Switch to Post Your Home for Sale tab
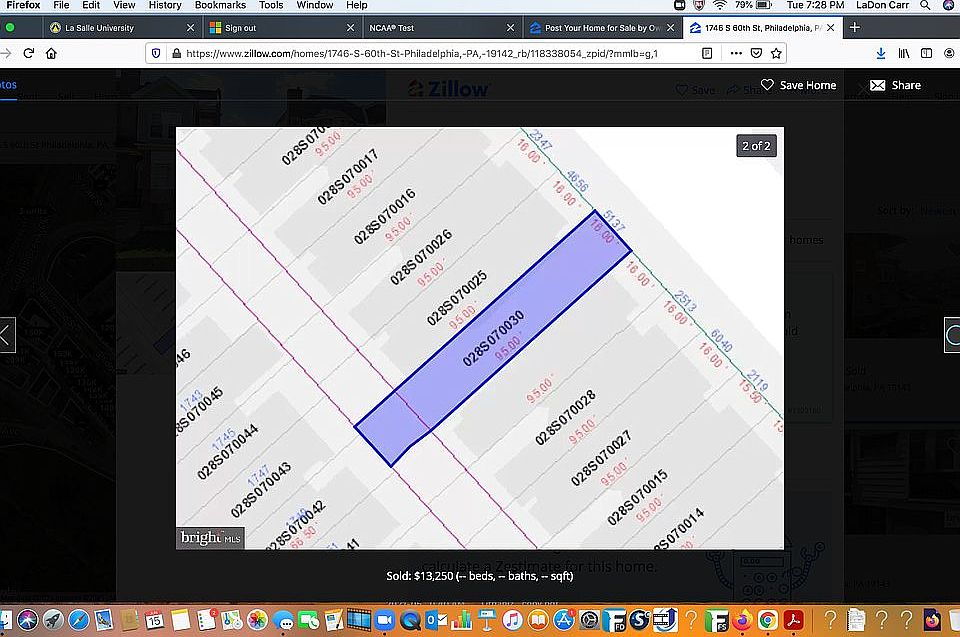Viewport: 960px width, 637px height. (602, 28)
